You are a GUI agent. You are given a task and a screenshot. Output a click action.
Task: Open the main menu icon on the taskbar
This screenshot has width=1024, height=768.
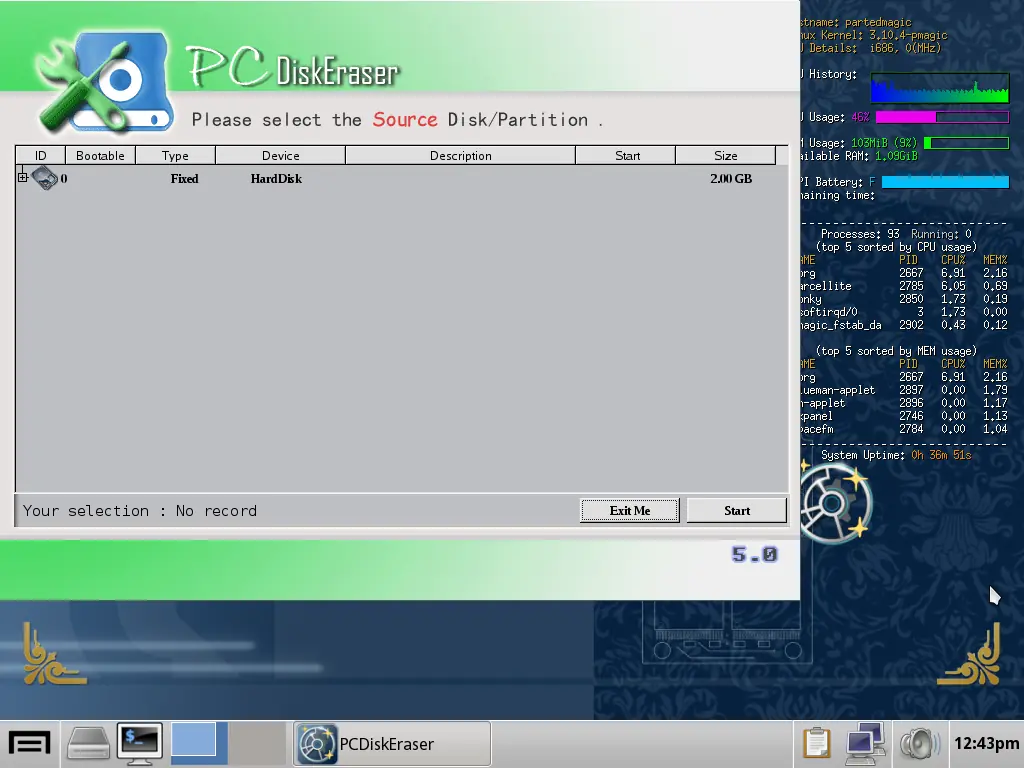pos(29,744)
